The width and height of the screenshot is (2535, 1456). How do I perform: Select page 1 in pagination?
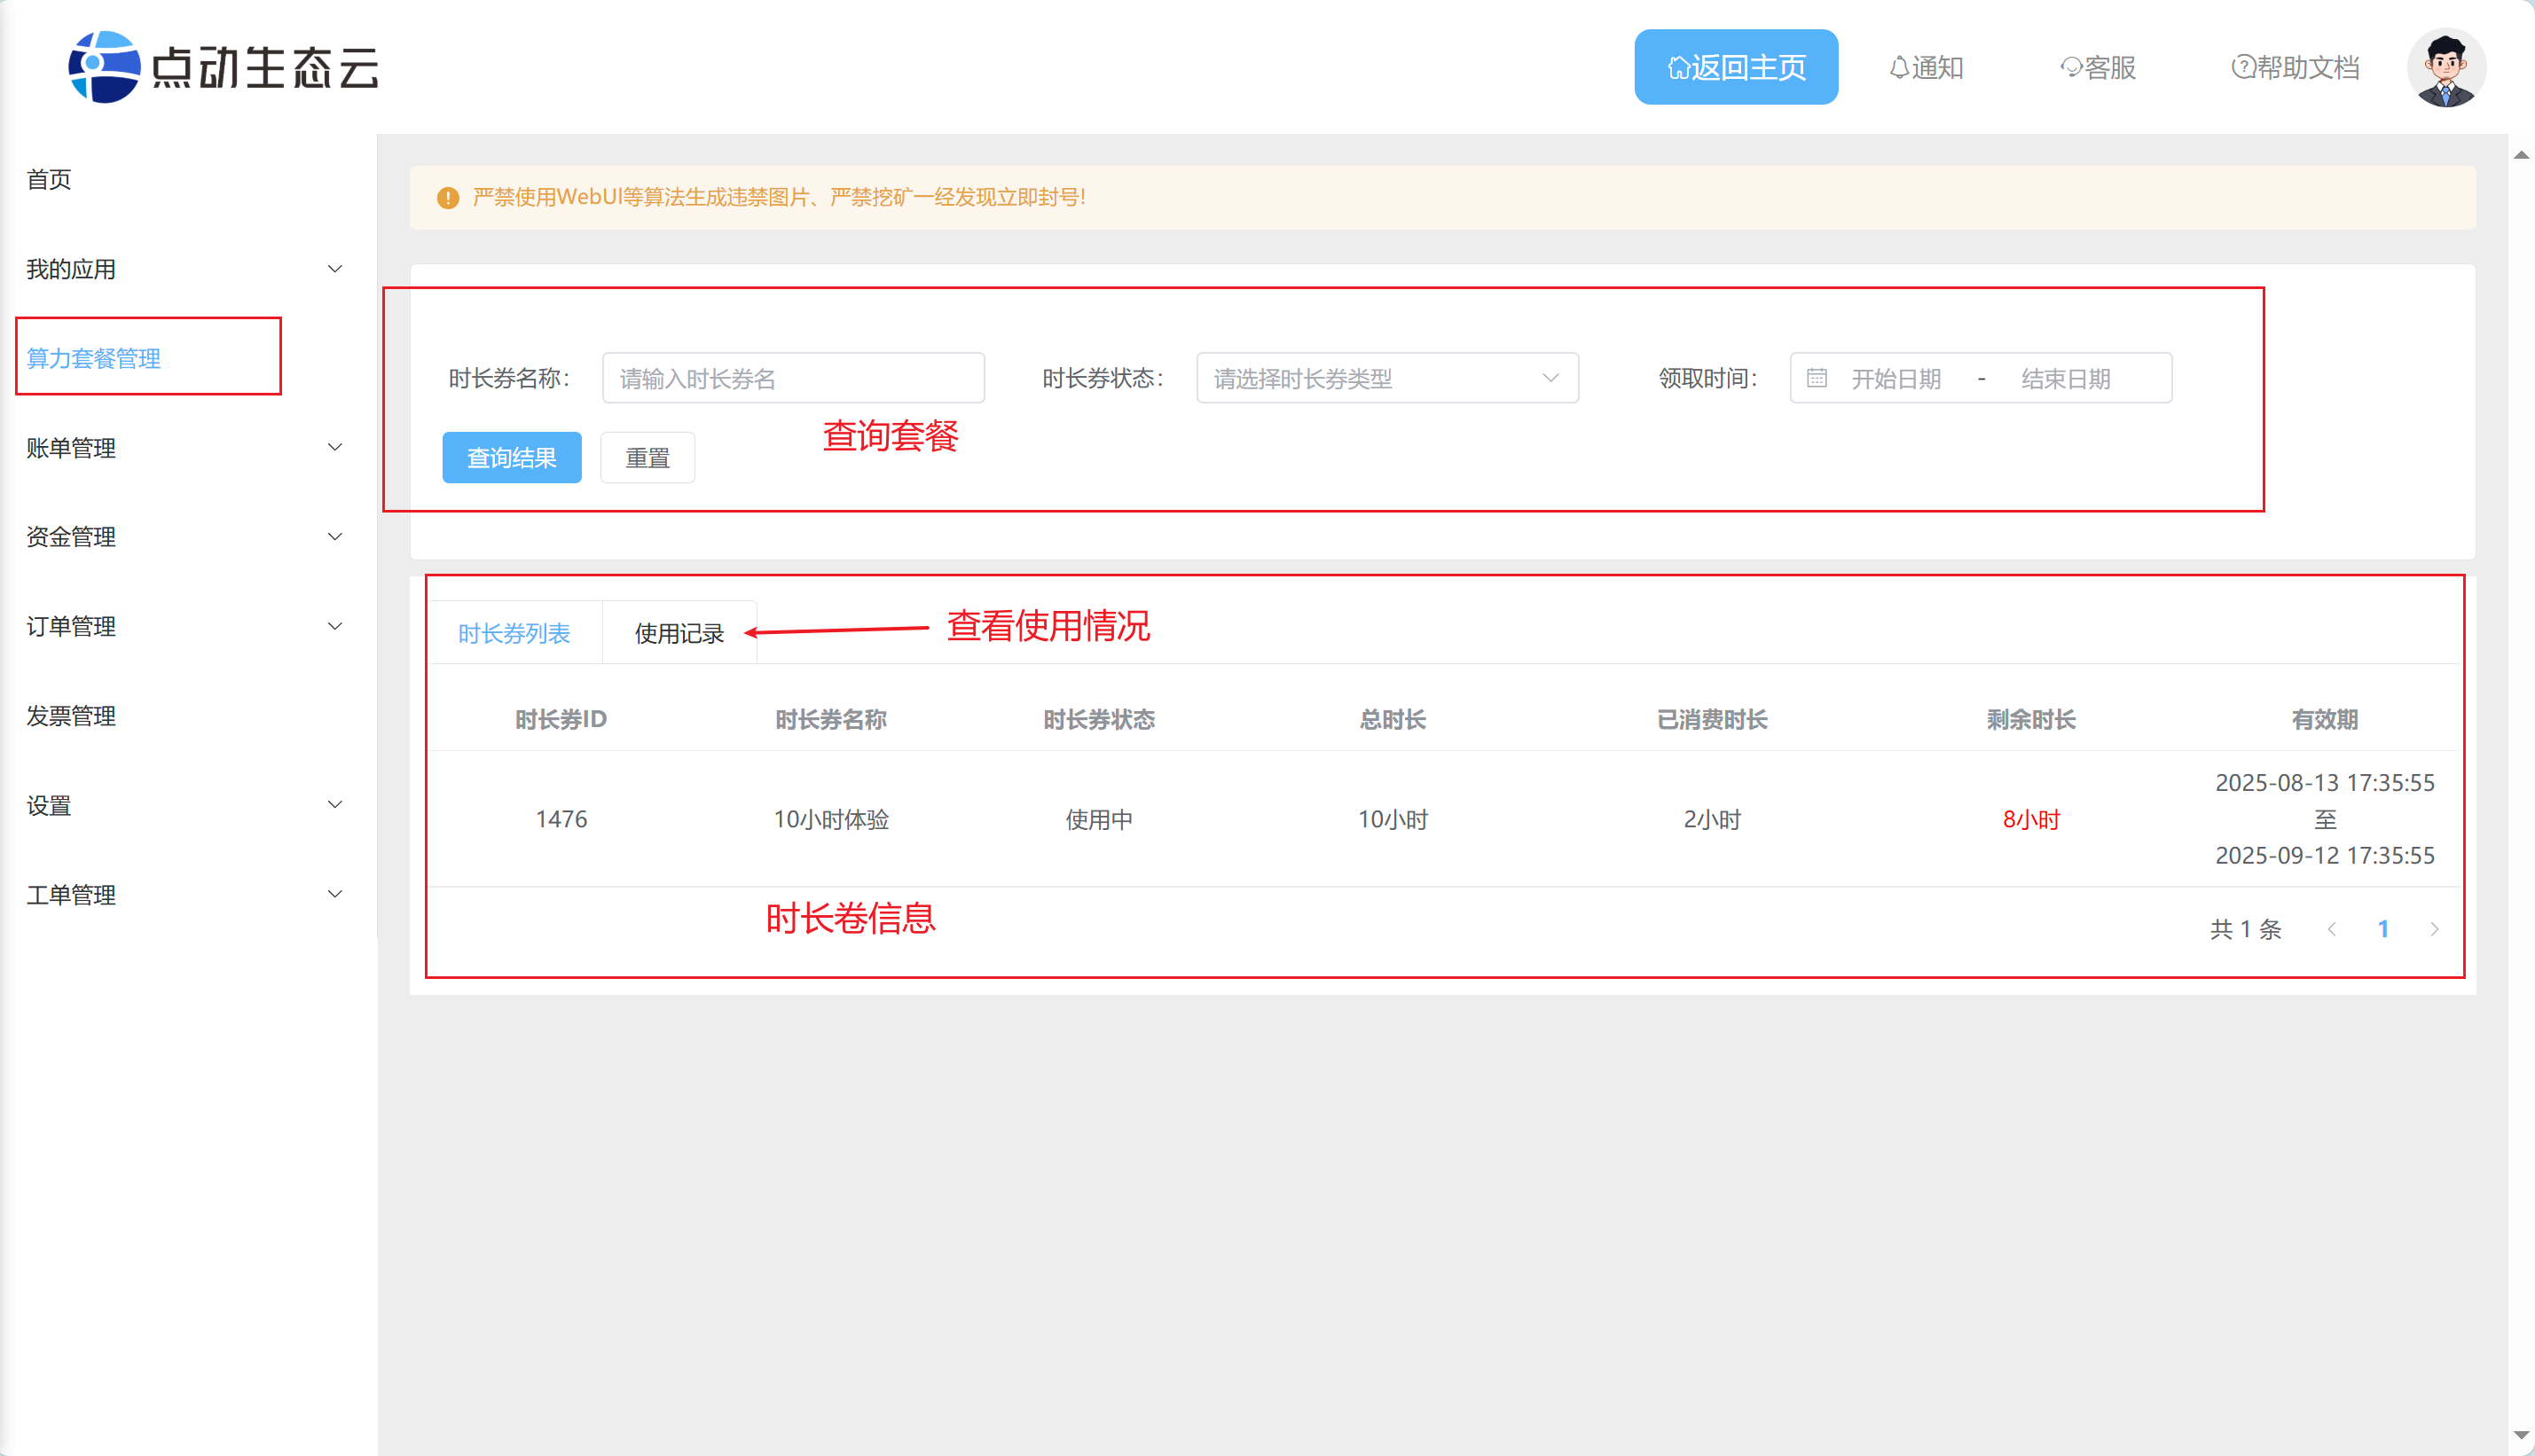click(2383, 929)
